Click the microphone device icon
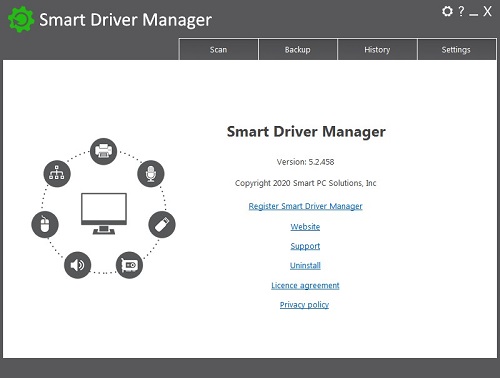Screen dimensions: 500x378 pos(151,174)
